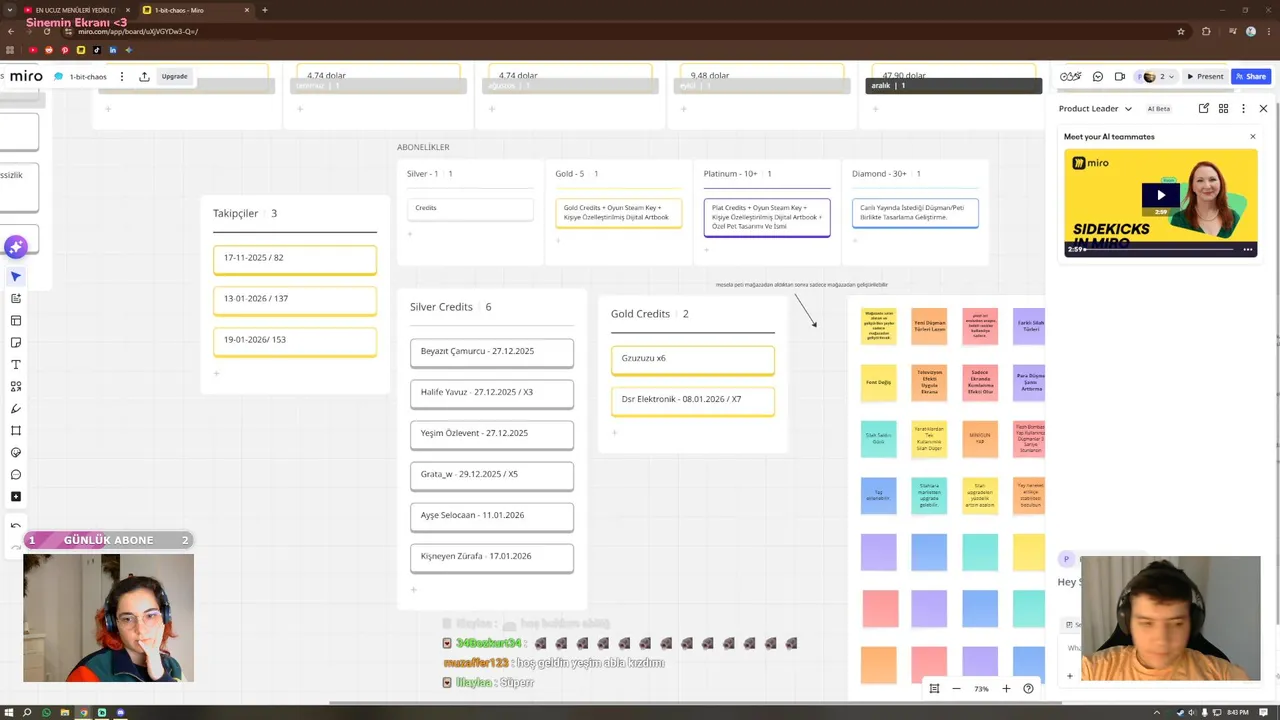Add card under Takipçiler column
Viewport: 1280px width, 720px height.
(x=217, y=373)
